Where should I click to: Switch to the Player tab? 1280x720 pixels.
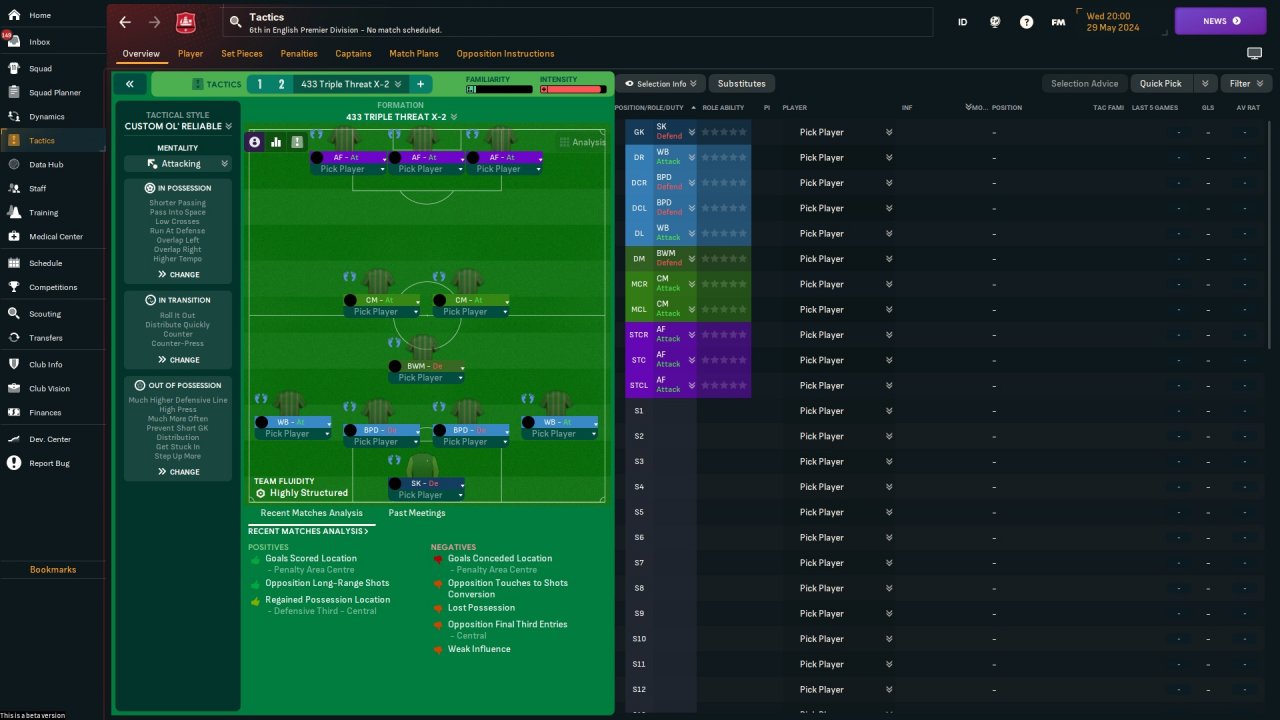(x=190, y=54)
